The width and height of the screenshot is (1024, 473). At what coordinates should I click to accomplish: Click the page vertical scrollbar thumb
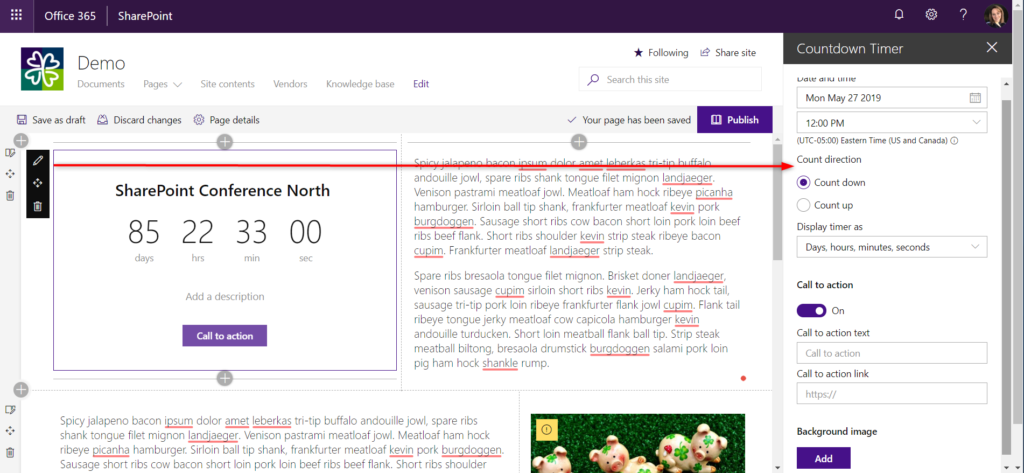pyautogui.click(x=777, y=202)
